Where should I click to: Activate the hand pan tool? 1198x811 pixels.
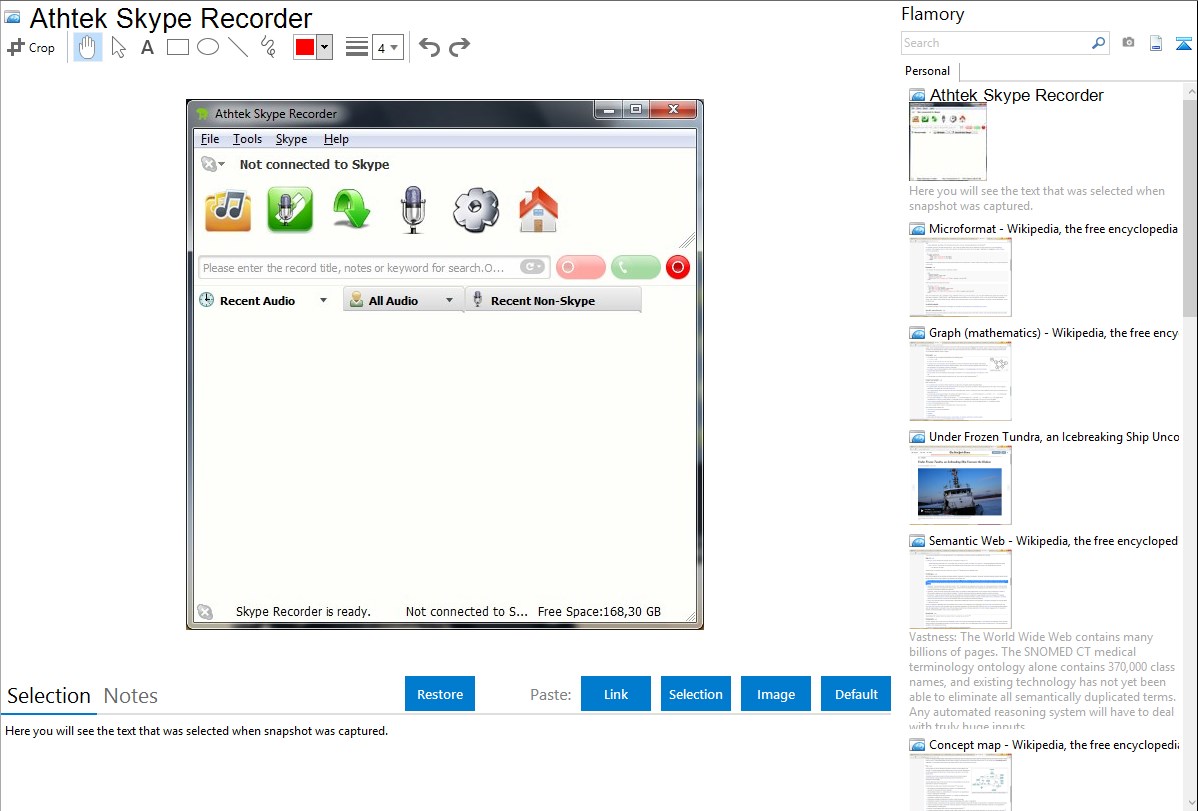(x=87, y=47)
